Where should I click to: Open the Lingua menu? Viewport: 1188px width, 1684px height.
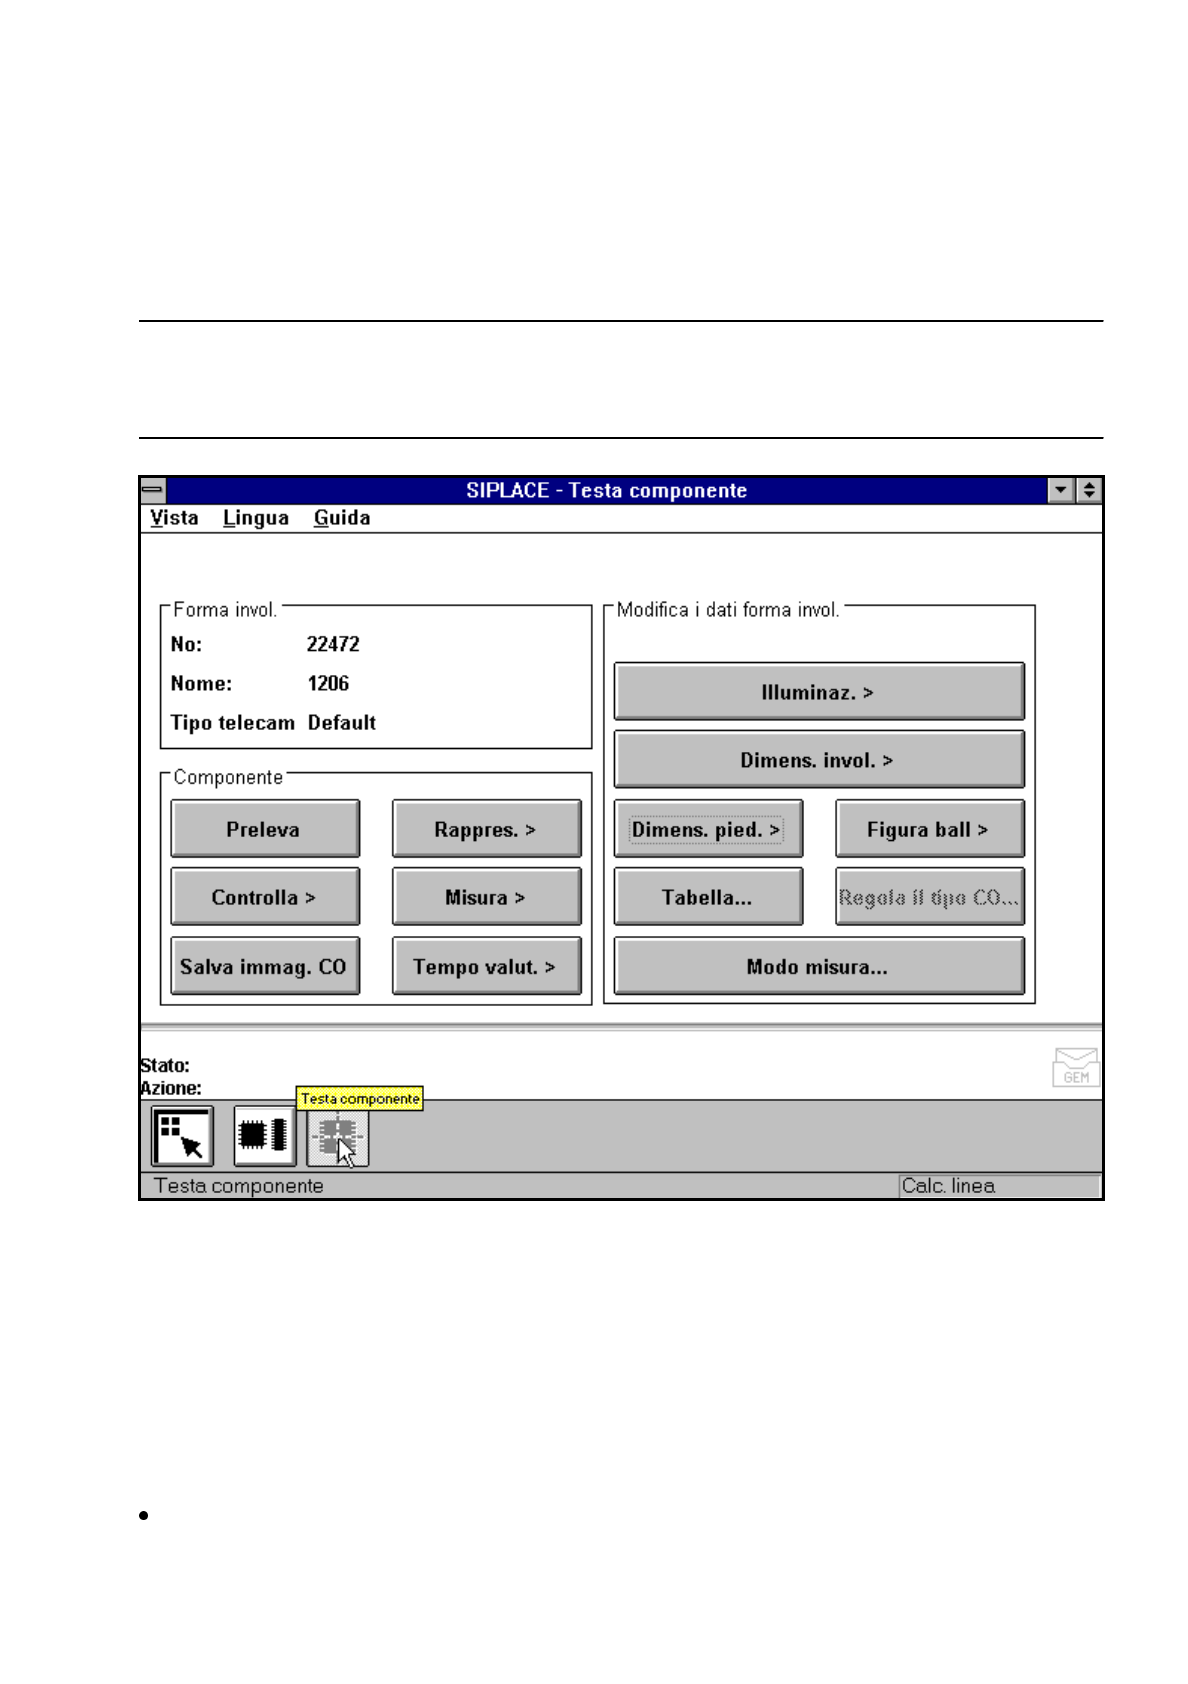256,518
